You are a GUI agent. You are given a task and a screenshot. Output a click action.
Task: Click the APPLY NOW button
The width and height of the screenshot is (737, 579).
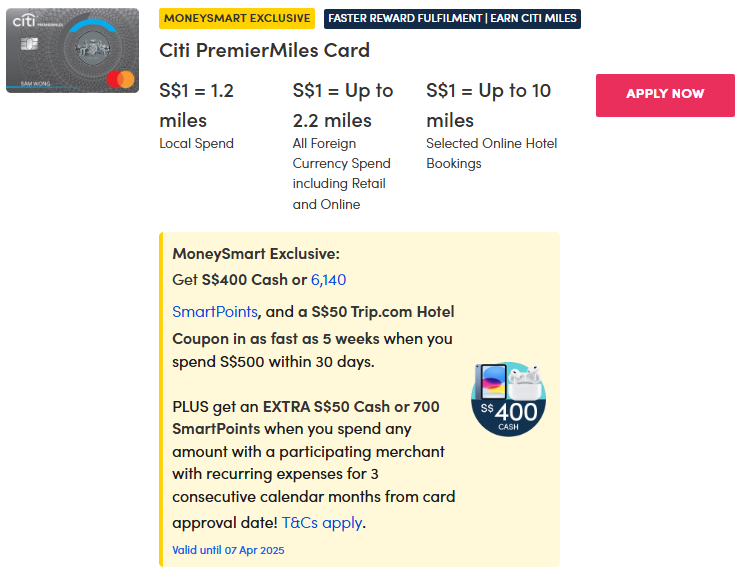[x=665, y=95]
